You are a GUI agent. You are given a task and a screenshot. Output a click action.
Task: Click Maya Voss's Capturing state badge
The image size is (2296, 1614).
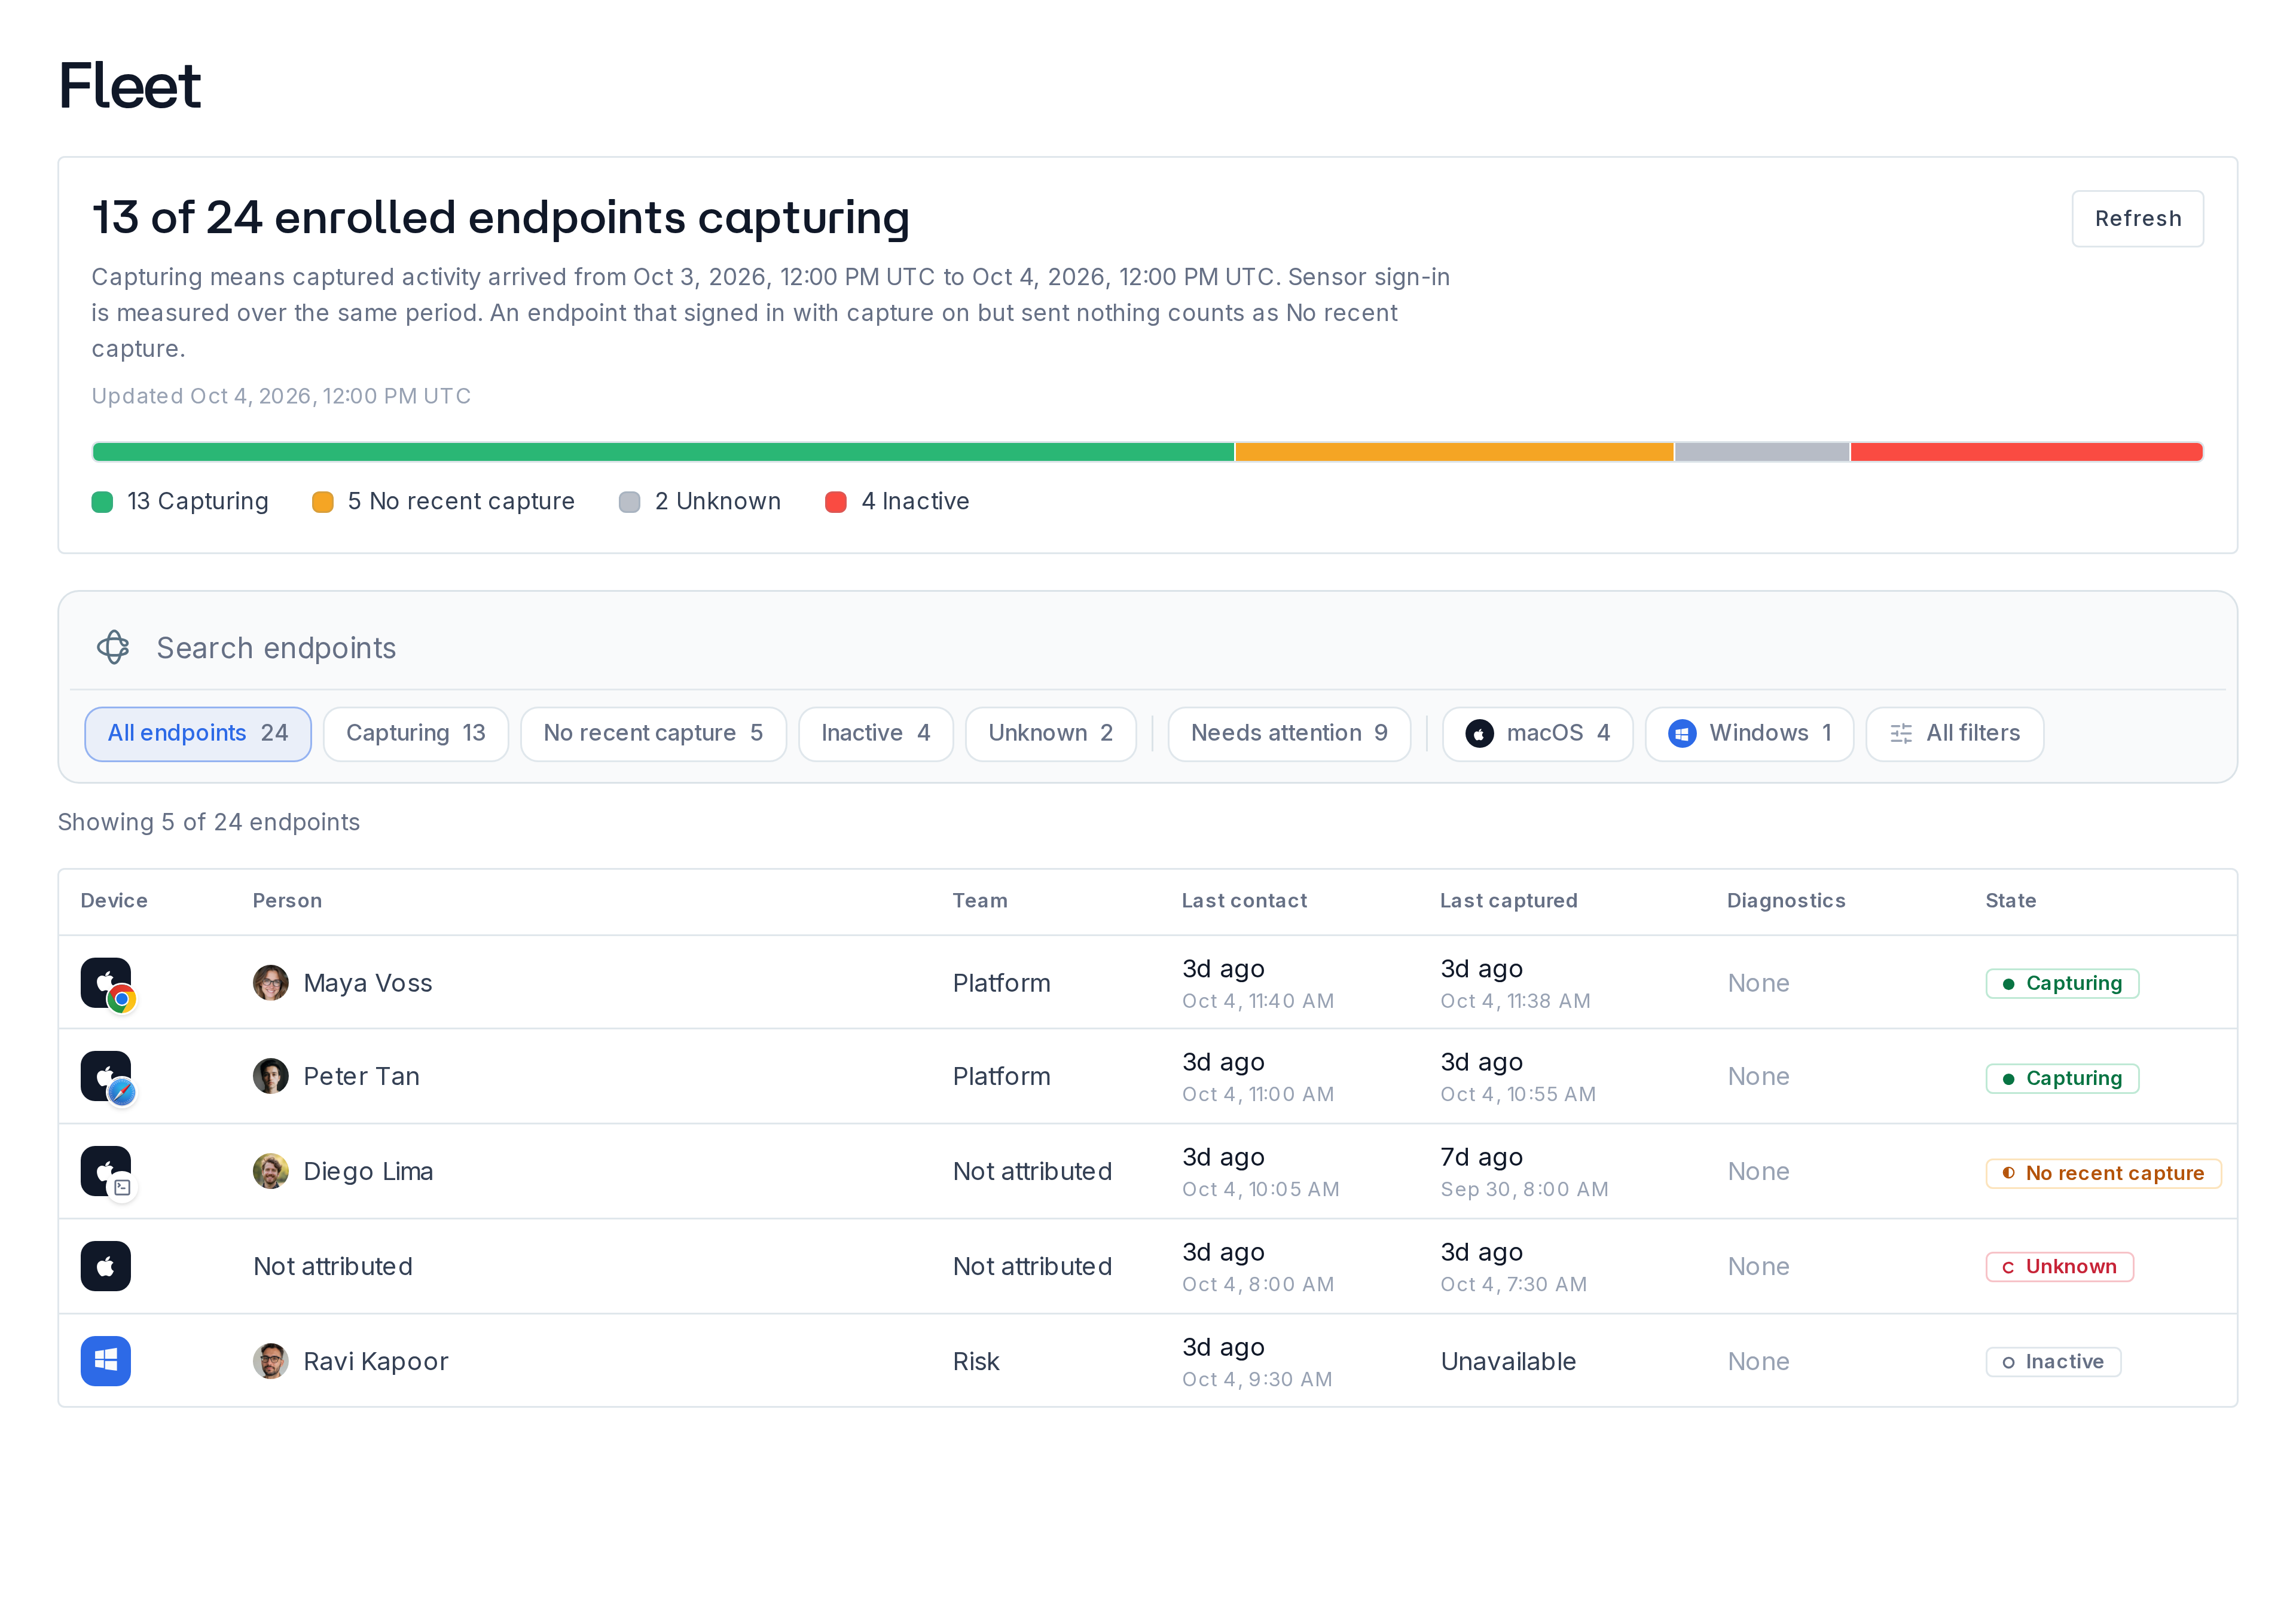[x=2062, y=983]
